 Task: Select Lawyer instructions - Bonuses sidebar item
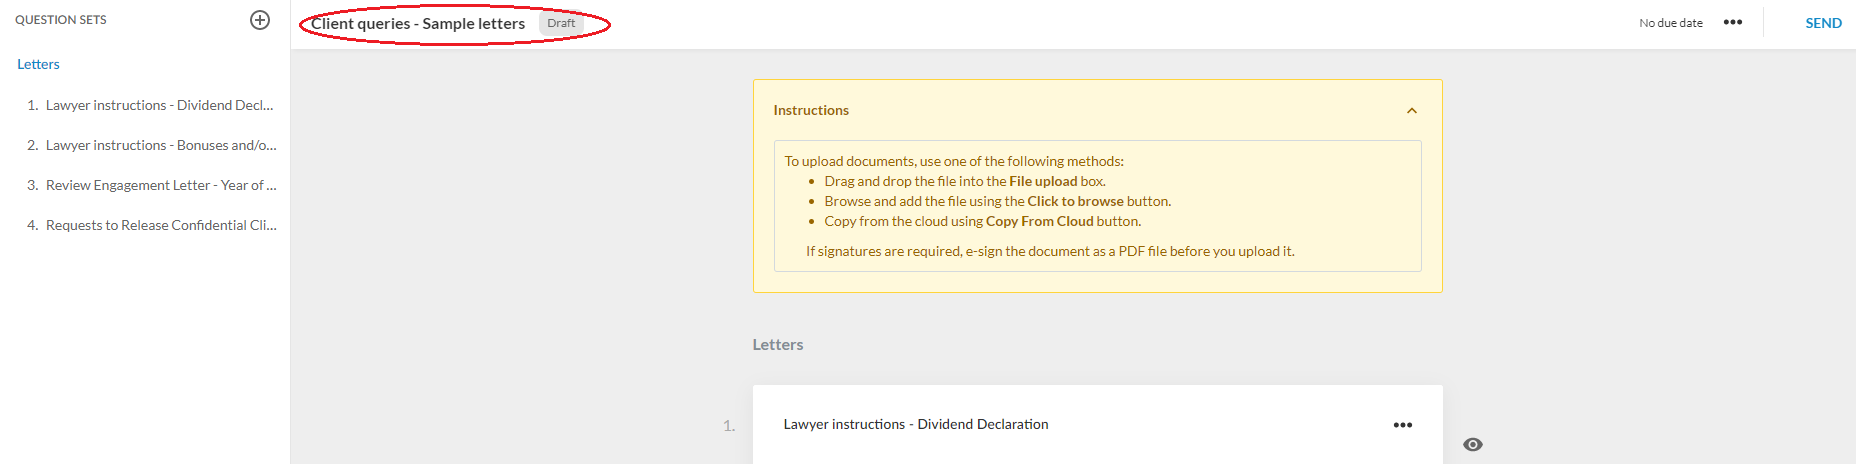(x=160, y=145)
